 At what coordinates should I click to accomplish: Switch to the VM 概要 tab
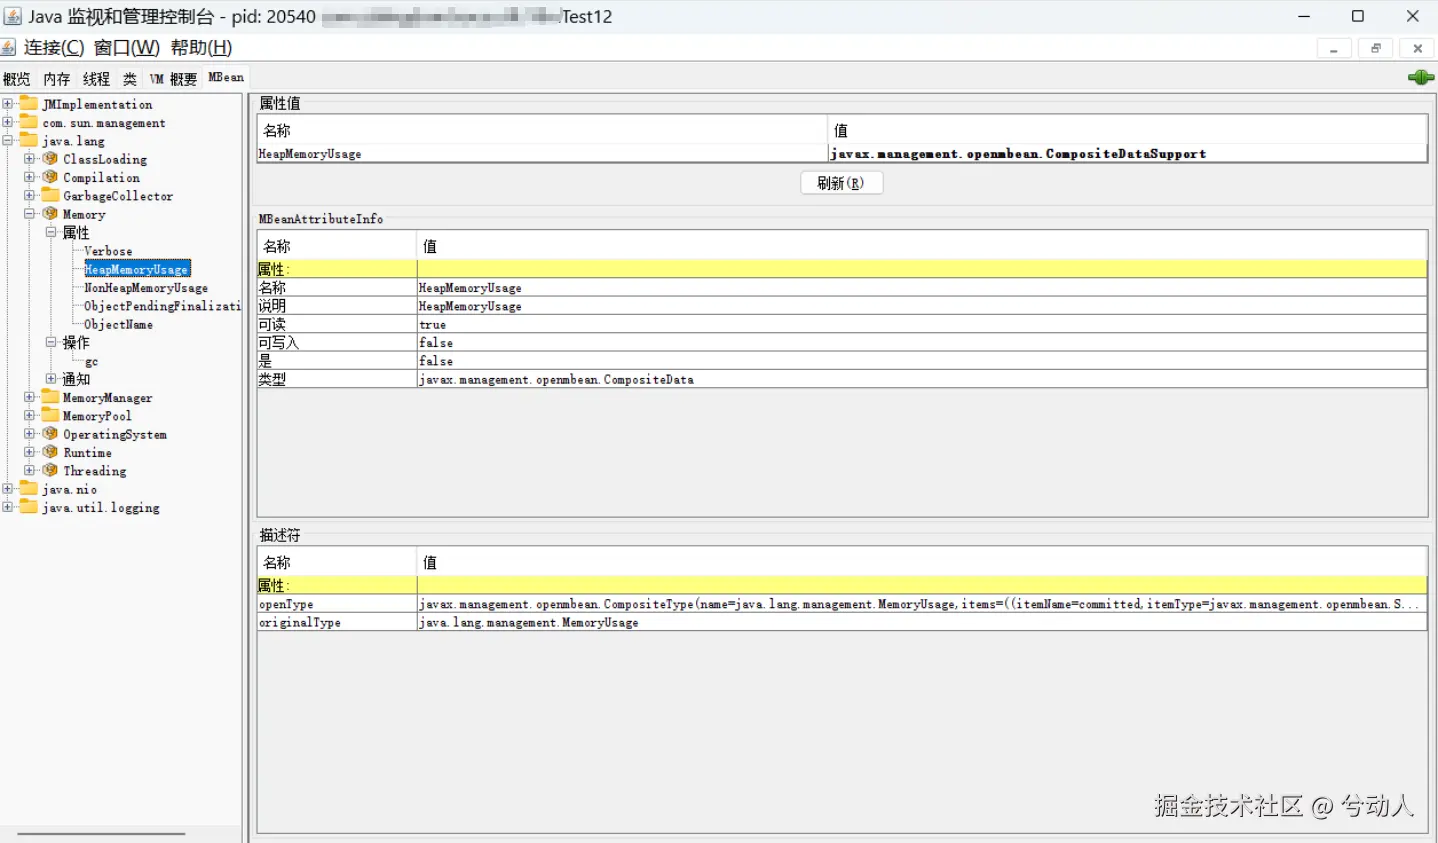[173, 79]
